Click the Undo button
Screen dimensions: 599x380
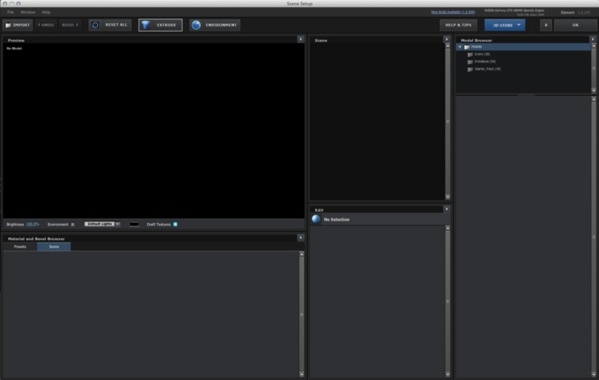click(46, 25)
